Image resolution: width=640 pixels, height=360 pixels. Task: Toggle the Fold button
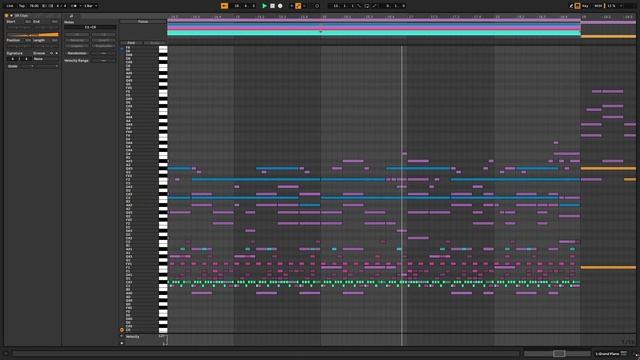(x=131, y=42)
